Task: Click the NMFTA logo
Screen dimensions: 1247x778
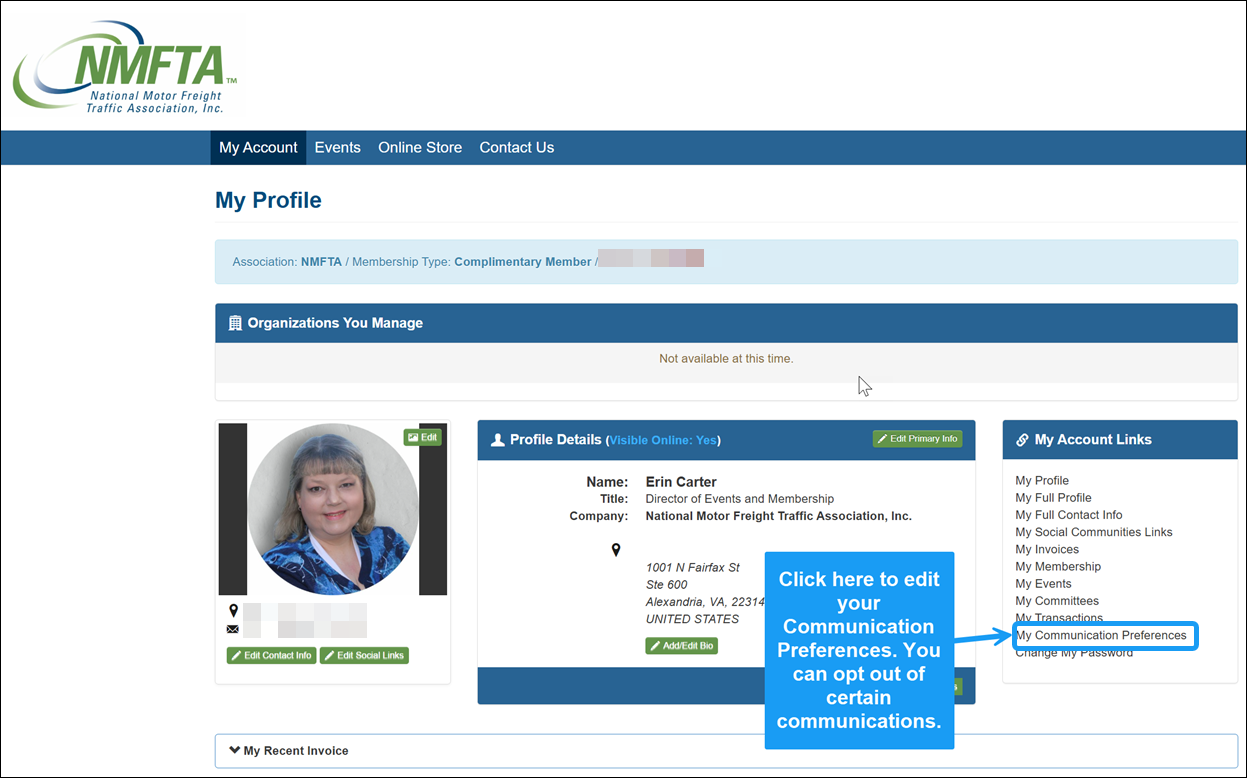Action: point(125,69)
